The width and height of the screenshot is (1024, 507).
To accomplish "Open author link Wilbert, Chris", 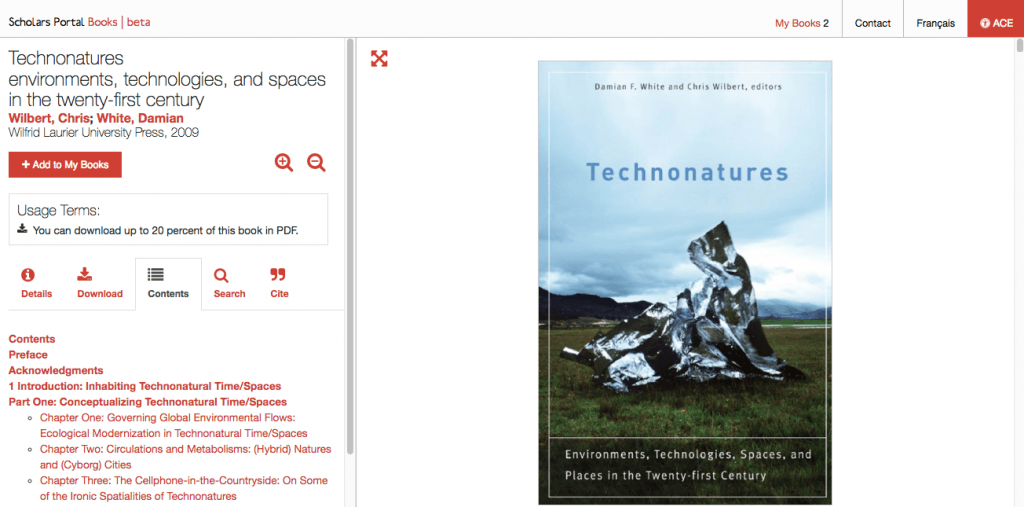I will click(x=48, y=118).
